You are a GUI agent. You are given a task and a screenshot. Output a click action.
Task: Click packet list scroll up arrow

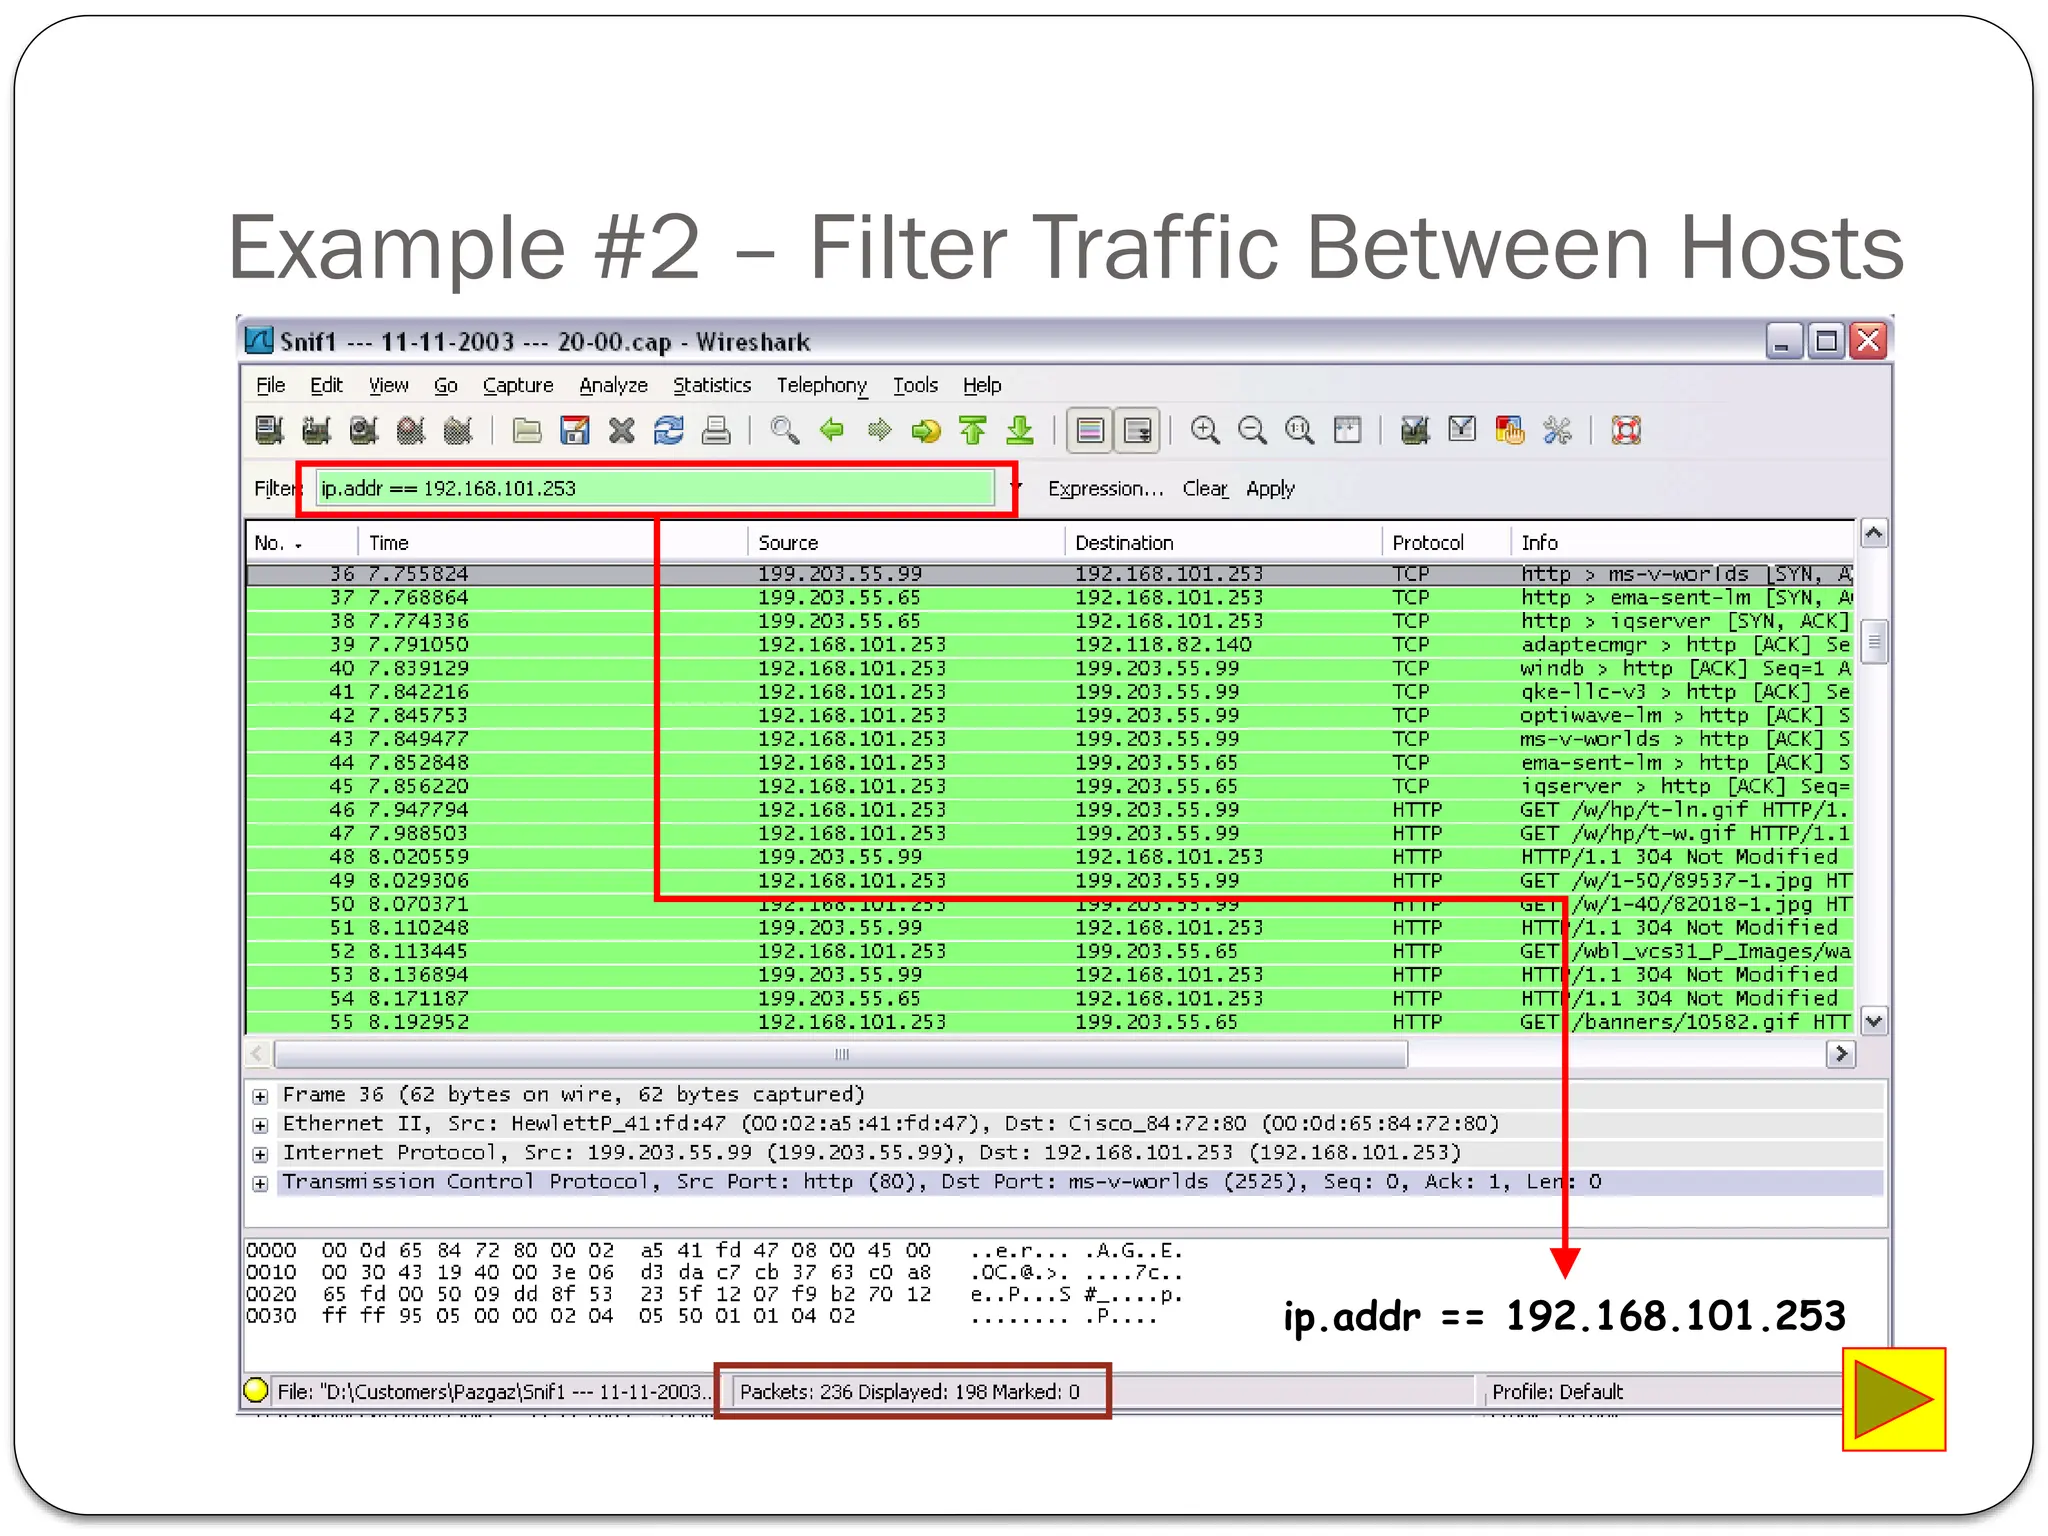click(1874, 534)
